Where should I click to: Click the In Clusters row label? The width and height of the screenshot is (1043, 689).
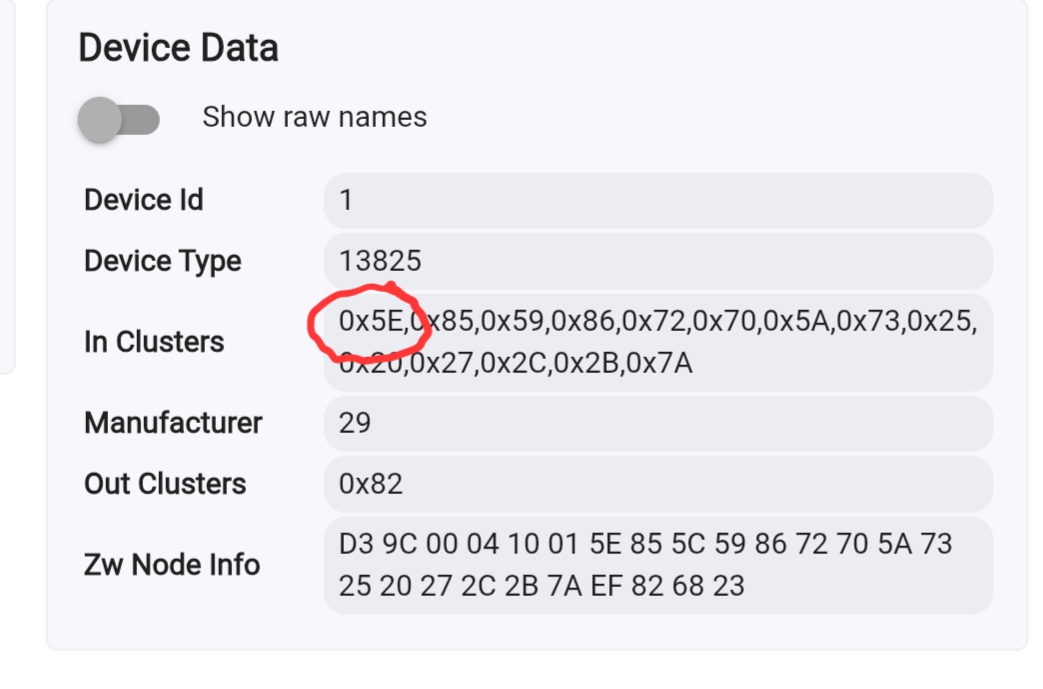coord(154,342)
